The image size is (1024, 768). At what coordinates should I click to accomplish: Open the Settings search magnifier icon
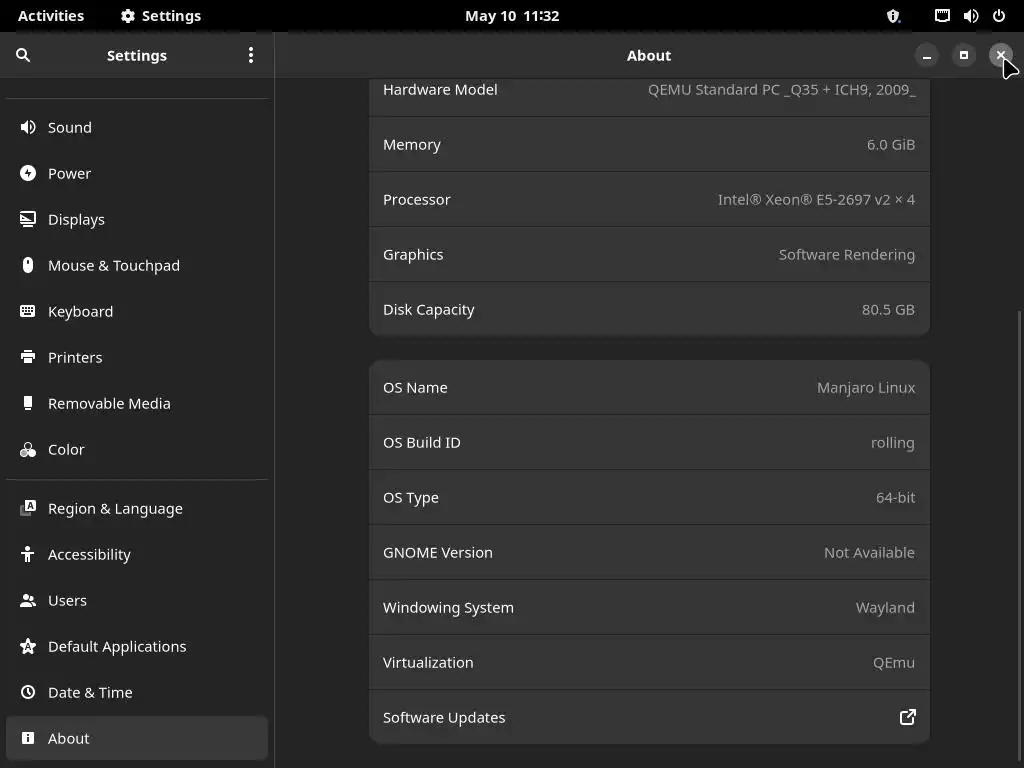coord(23,56)
